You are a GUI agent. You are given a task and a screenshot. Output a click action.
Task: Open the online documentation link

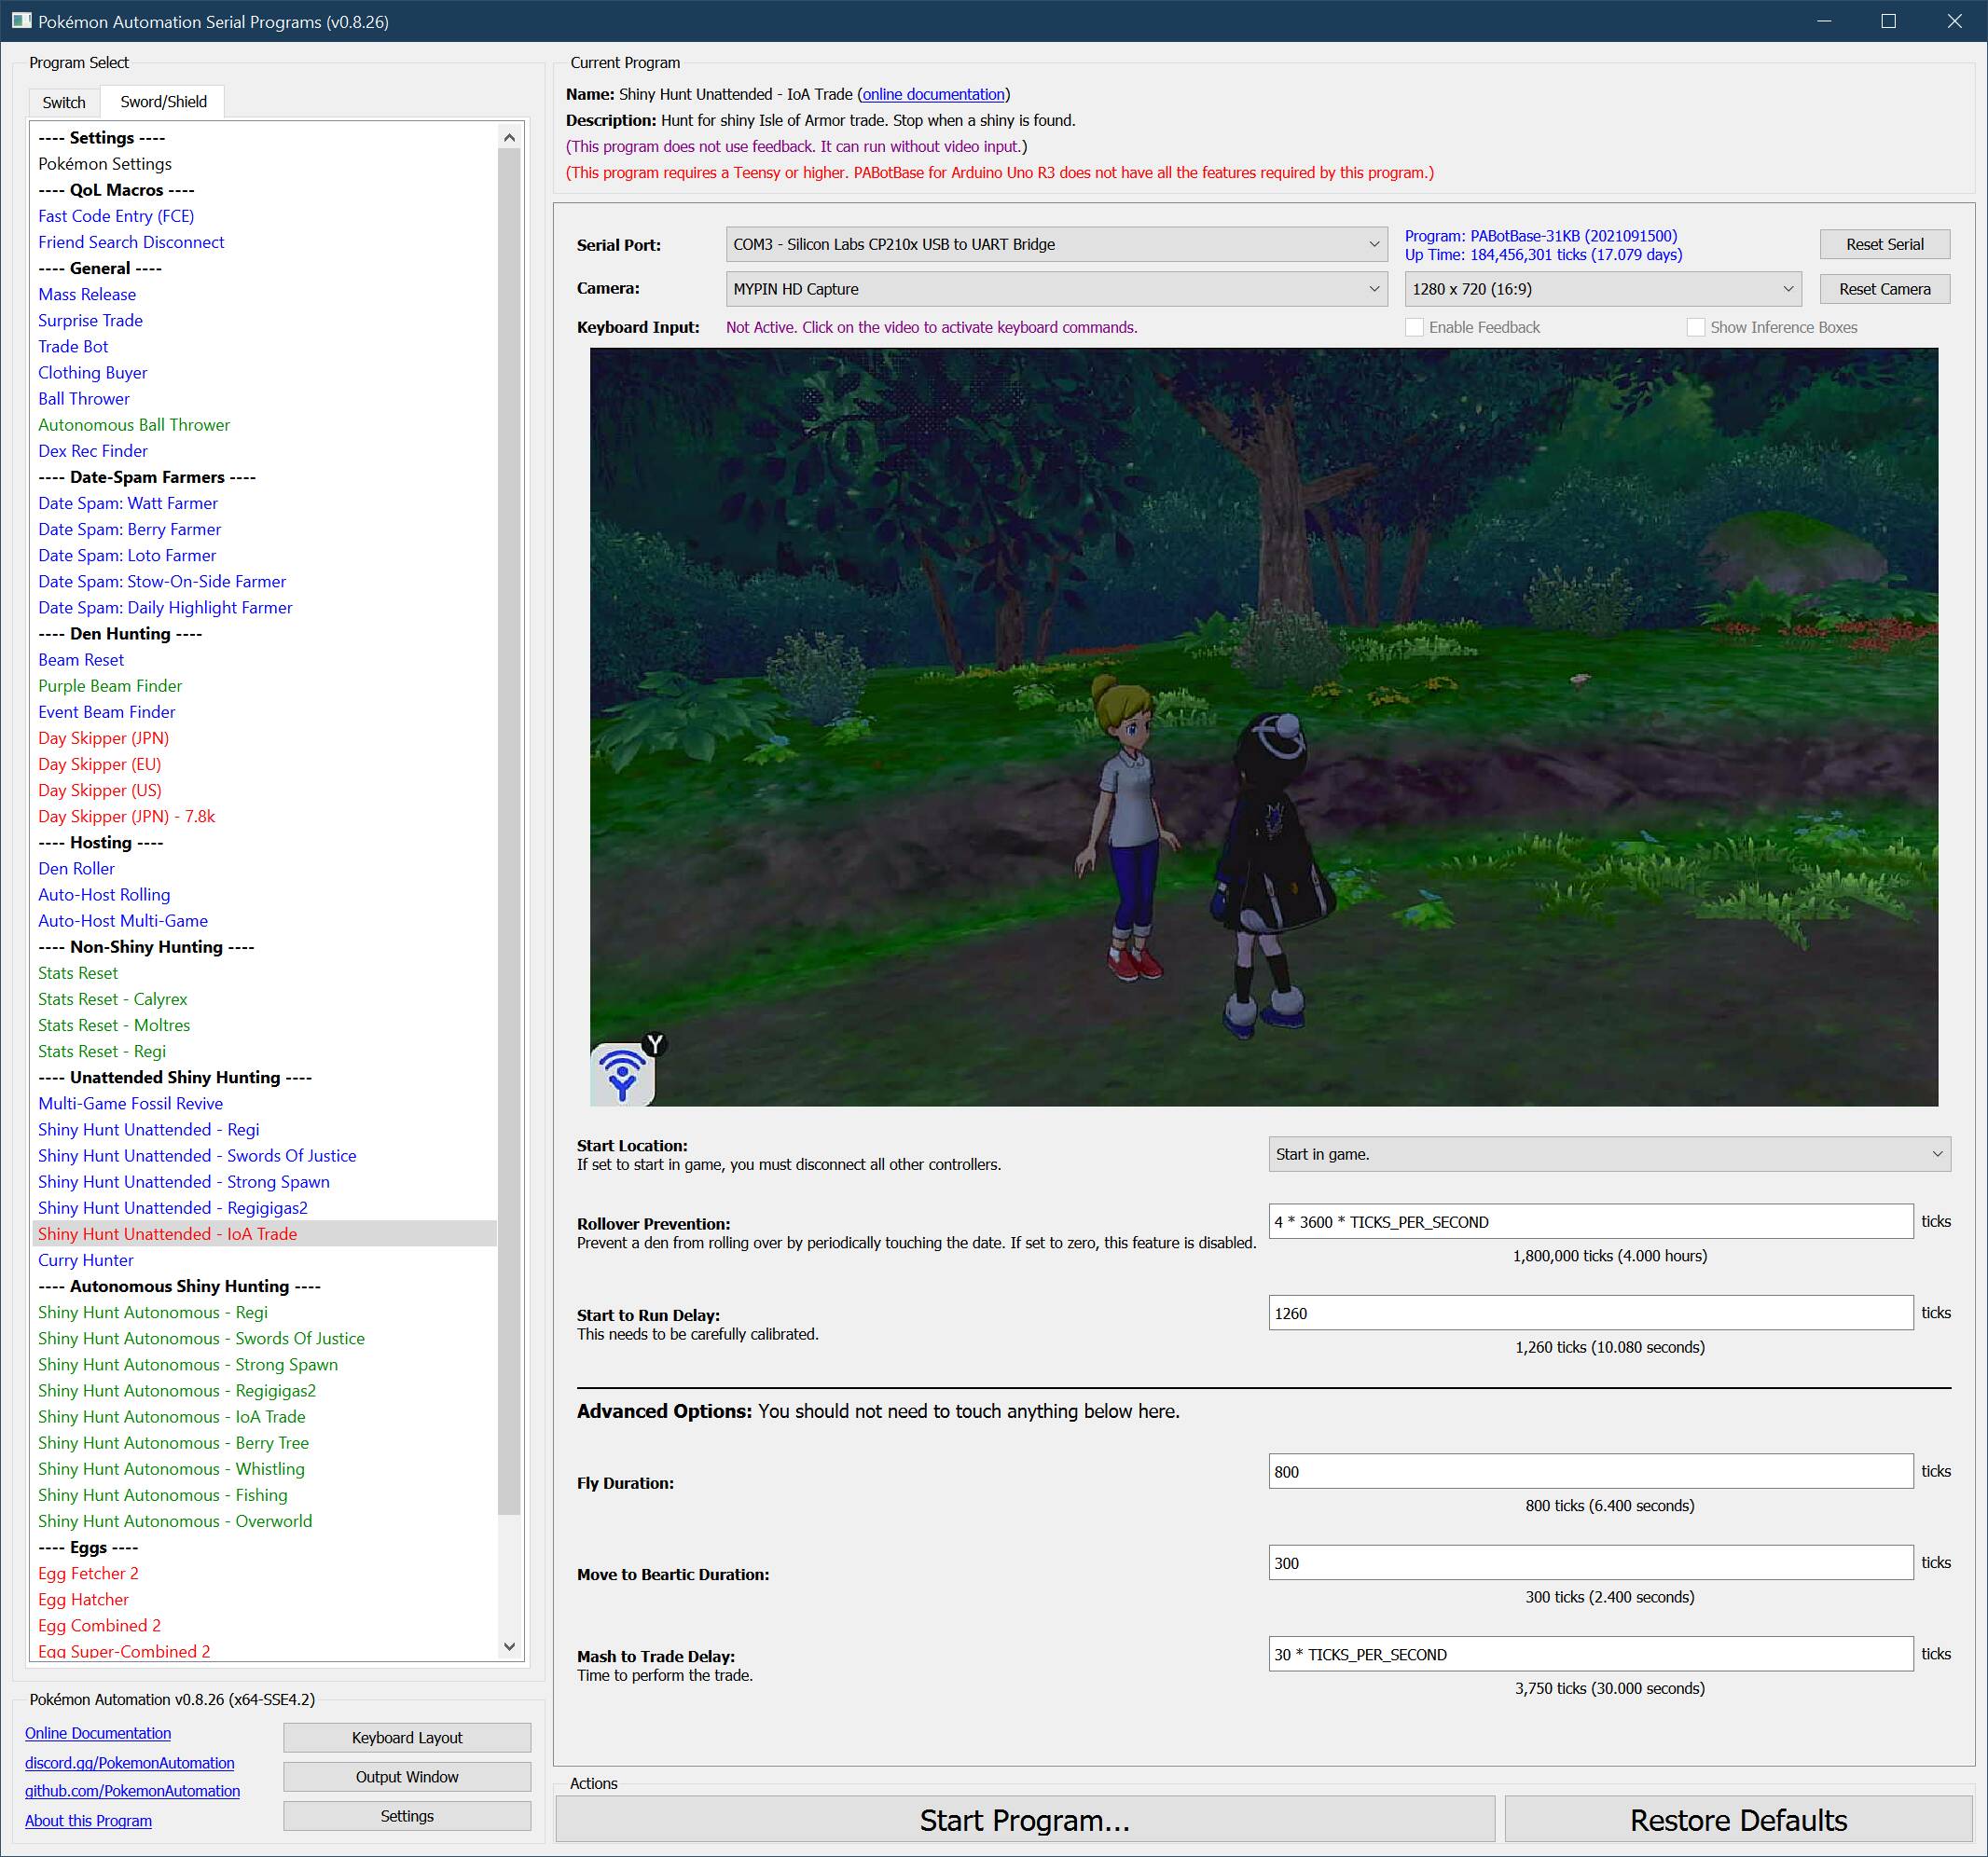pos(933,94)
